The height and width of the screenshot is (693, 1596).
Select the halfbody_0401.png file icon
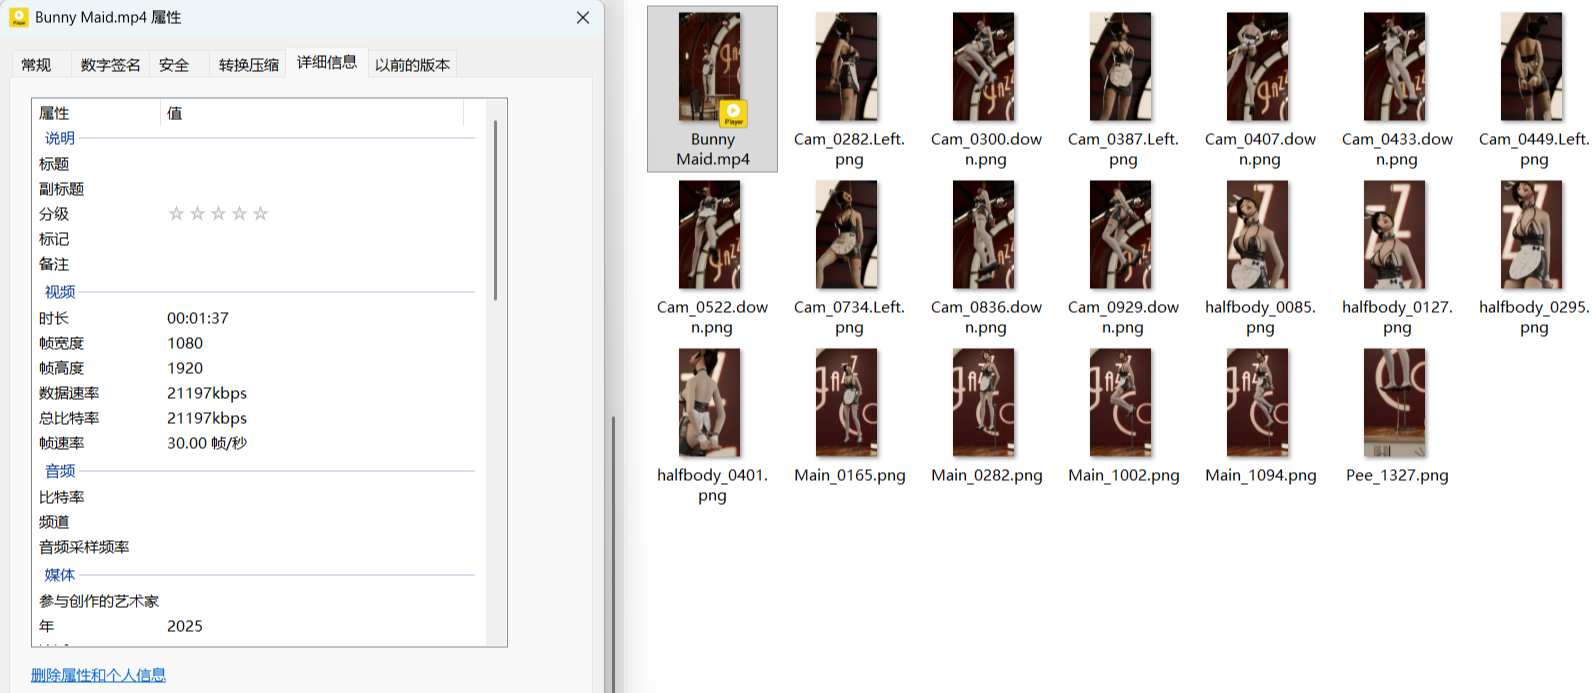(x=710, y=403)
